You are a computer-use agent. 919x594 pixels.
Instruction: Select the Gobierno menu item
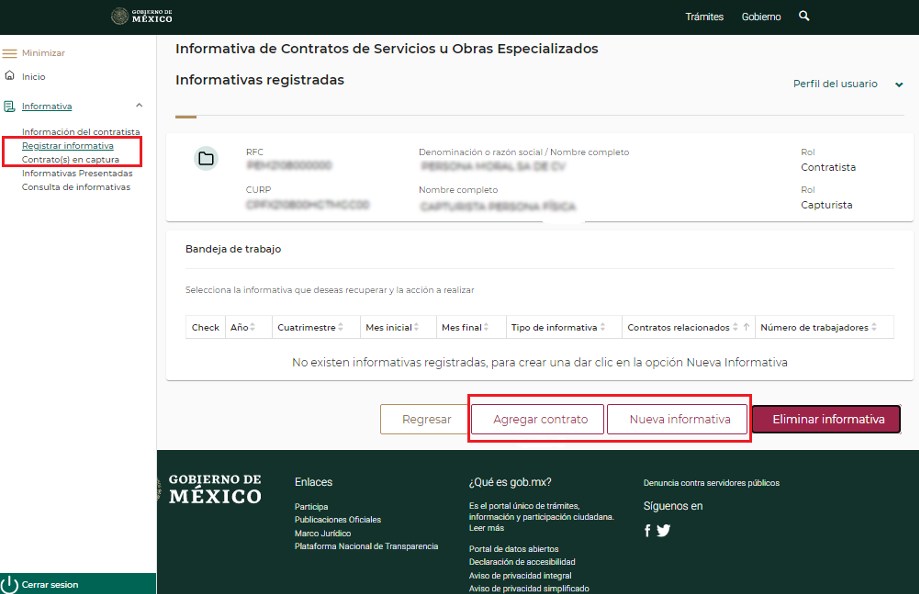[761, 16]
